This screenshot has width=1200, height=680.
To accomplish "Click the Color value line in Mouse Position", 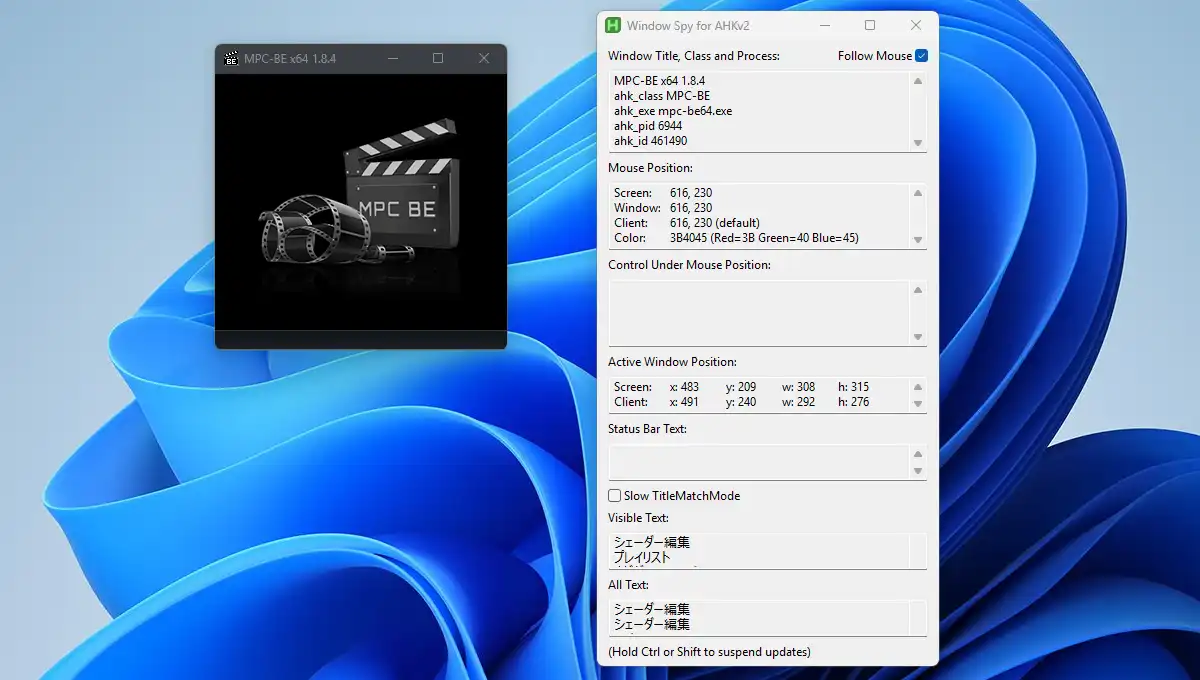I will pos(736,238).
